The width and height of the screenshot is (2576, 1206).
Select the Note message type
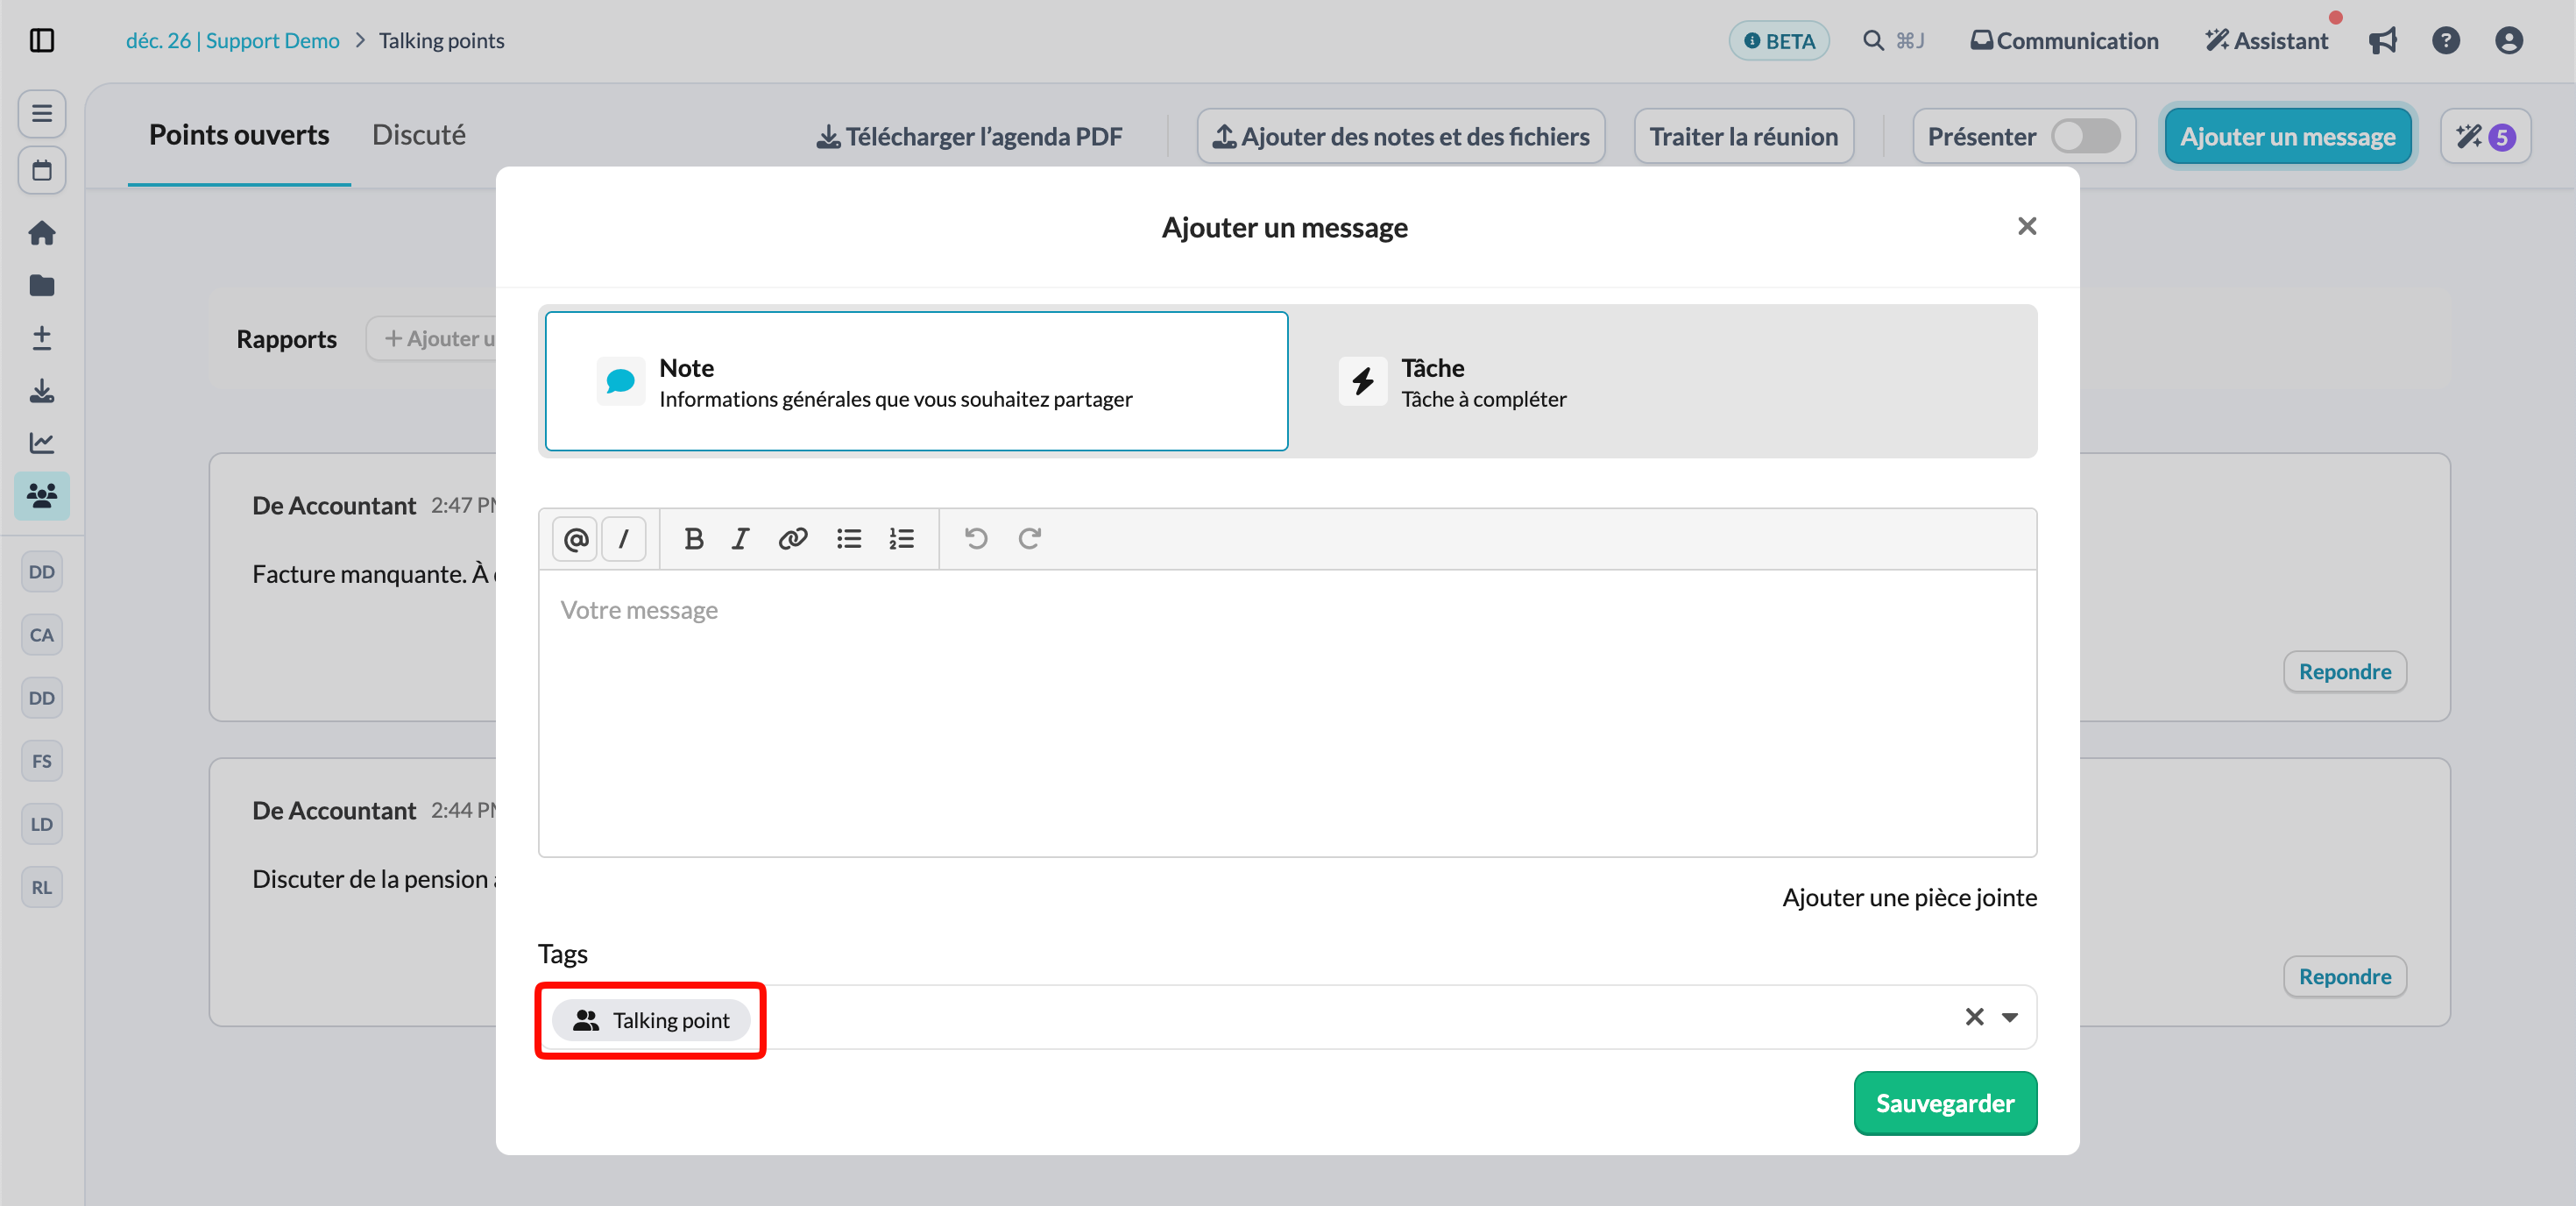click(x=917, y=381)
